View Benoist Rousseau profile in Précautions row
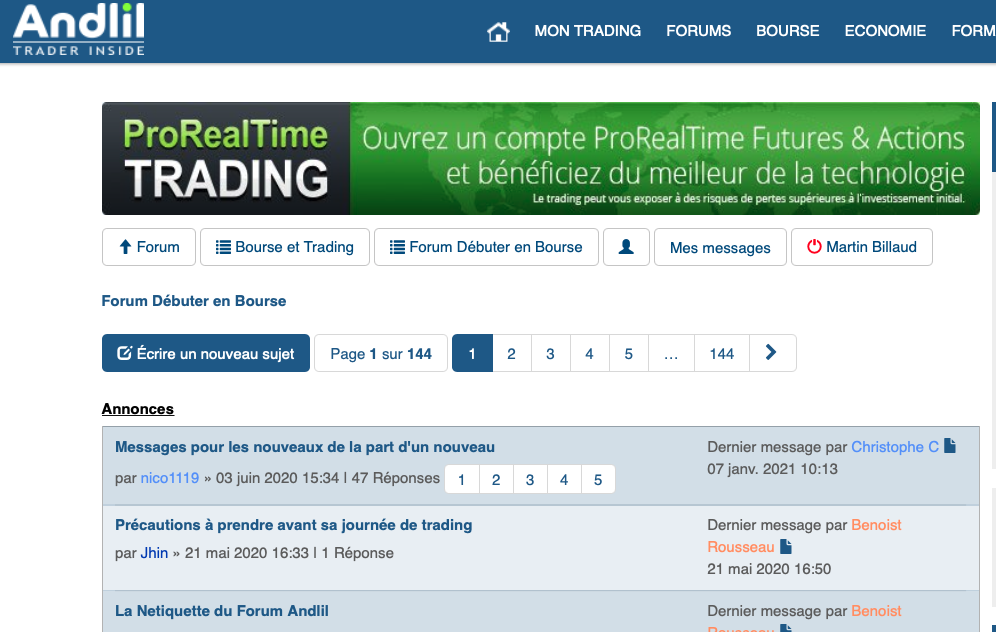This screenshot has height=632, width=996. (805, 536)
